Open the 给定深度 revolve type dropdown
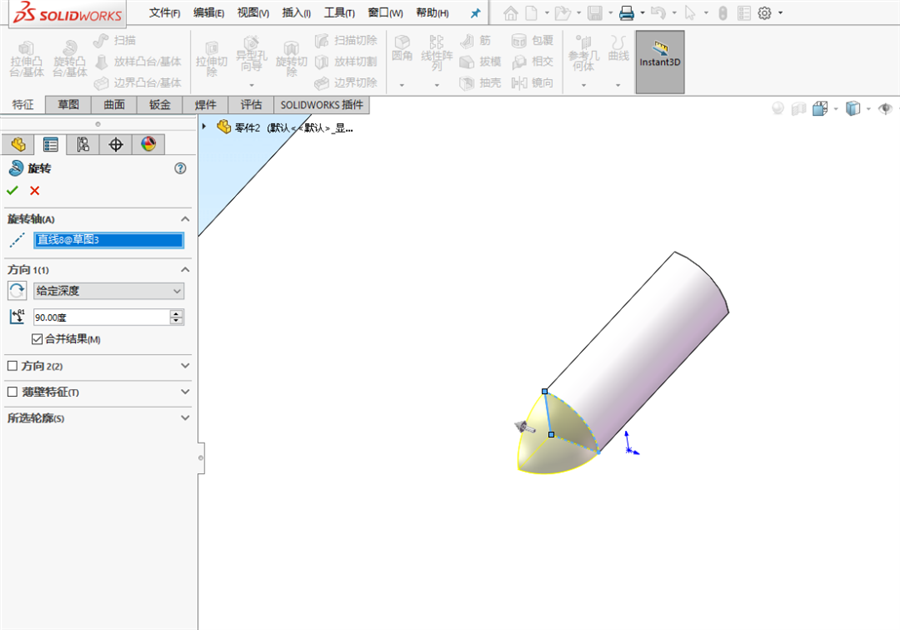 tap(108, 291)
